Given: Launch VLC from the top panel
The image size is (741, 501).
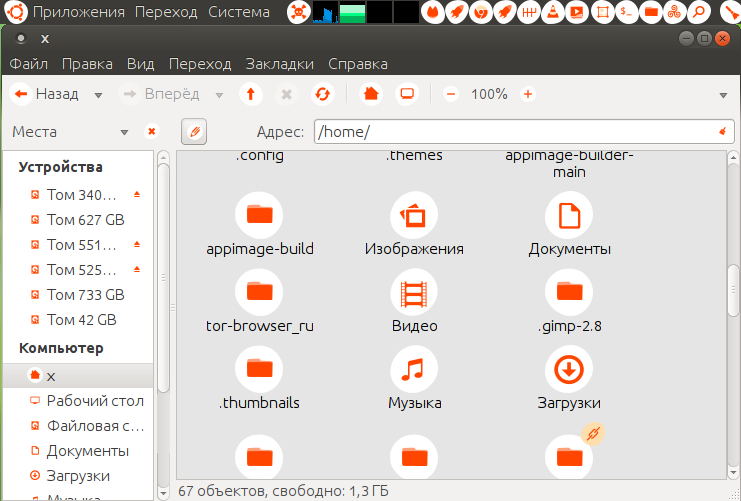Looking at the screenshot, I should coord(552,12).
